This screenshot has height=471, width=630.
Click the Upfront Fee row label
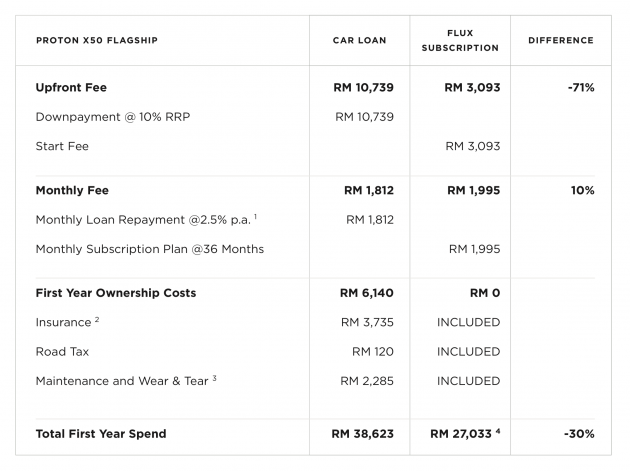pyautogui.click(x=71, y=88)
